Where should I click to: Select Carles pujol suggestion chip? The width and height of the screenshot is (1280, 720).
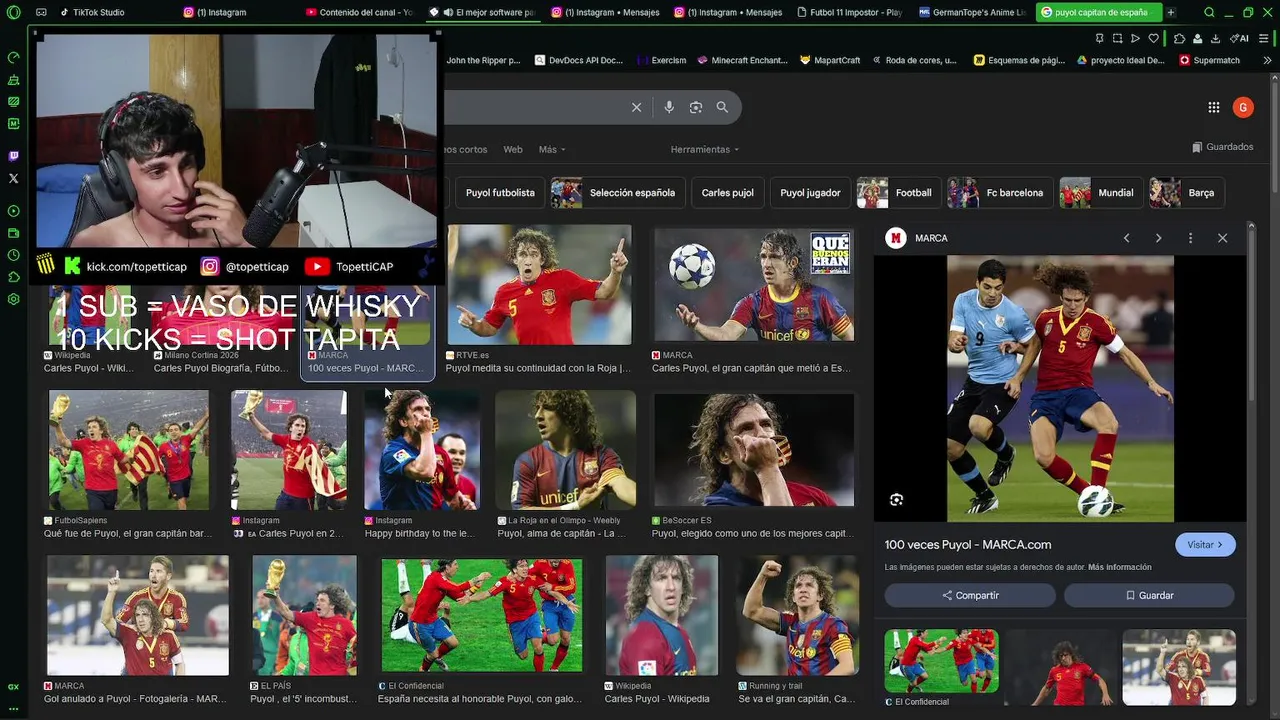727,193
